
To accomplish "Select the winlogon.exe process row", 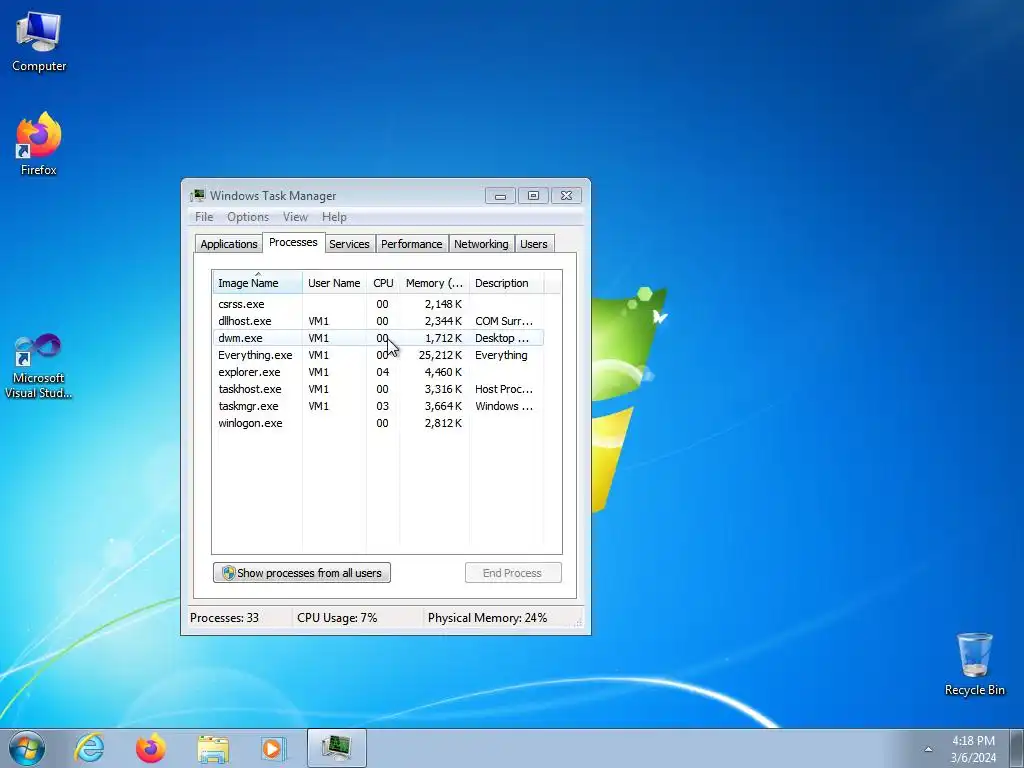I will pos(378,423).
